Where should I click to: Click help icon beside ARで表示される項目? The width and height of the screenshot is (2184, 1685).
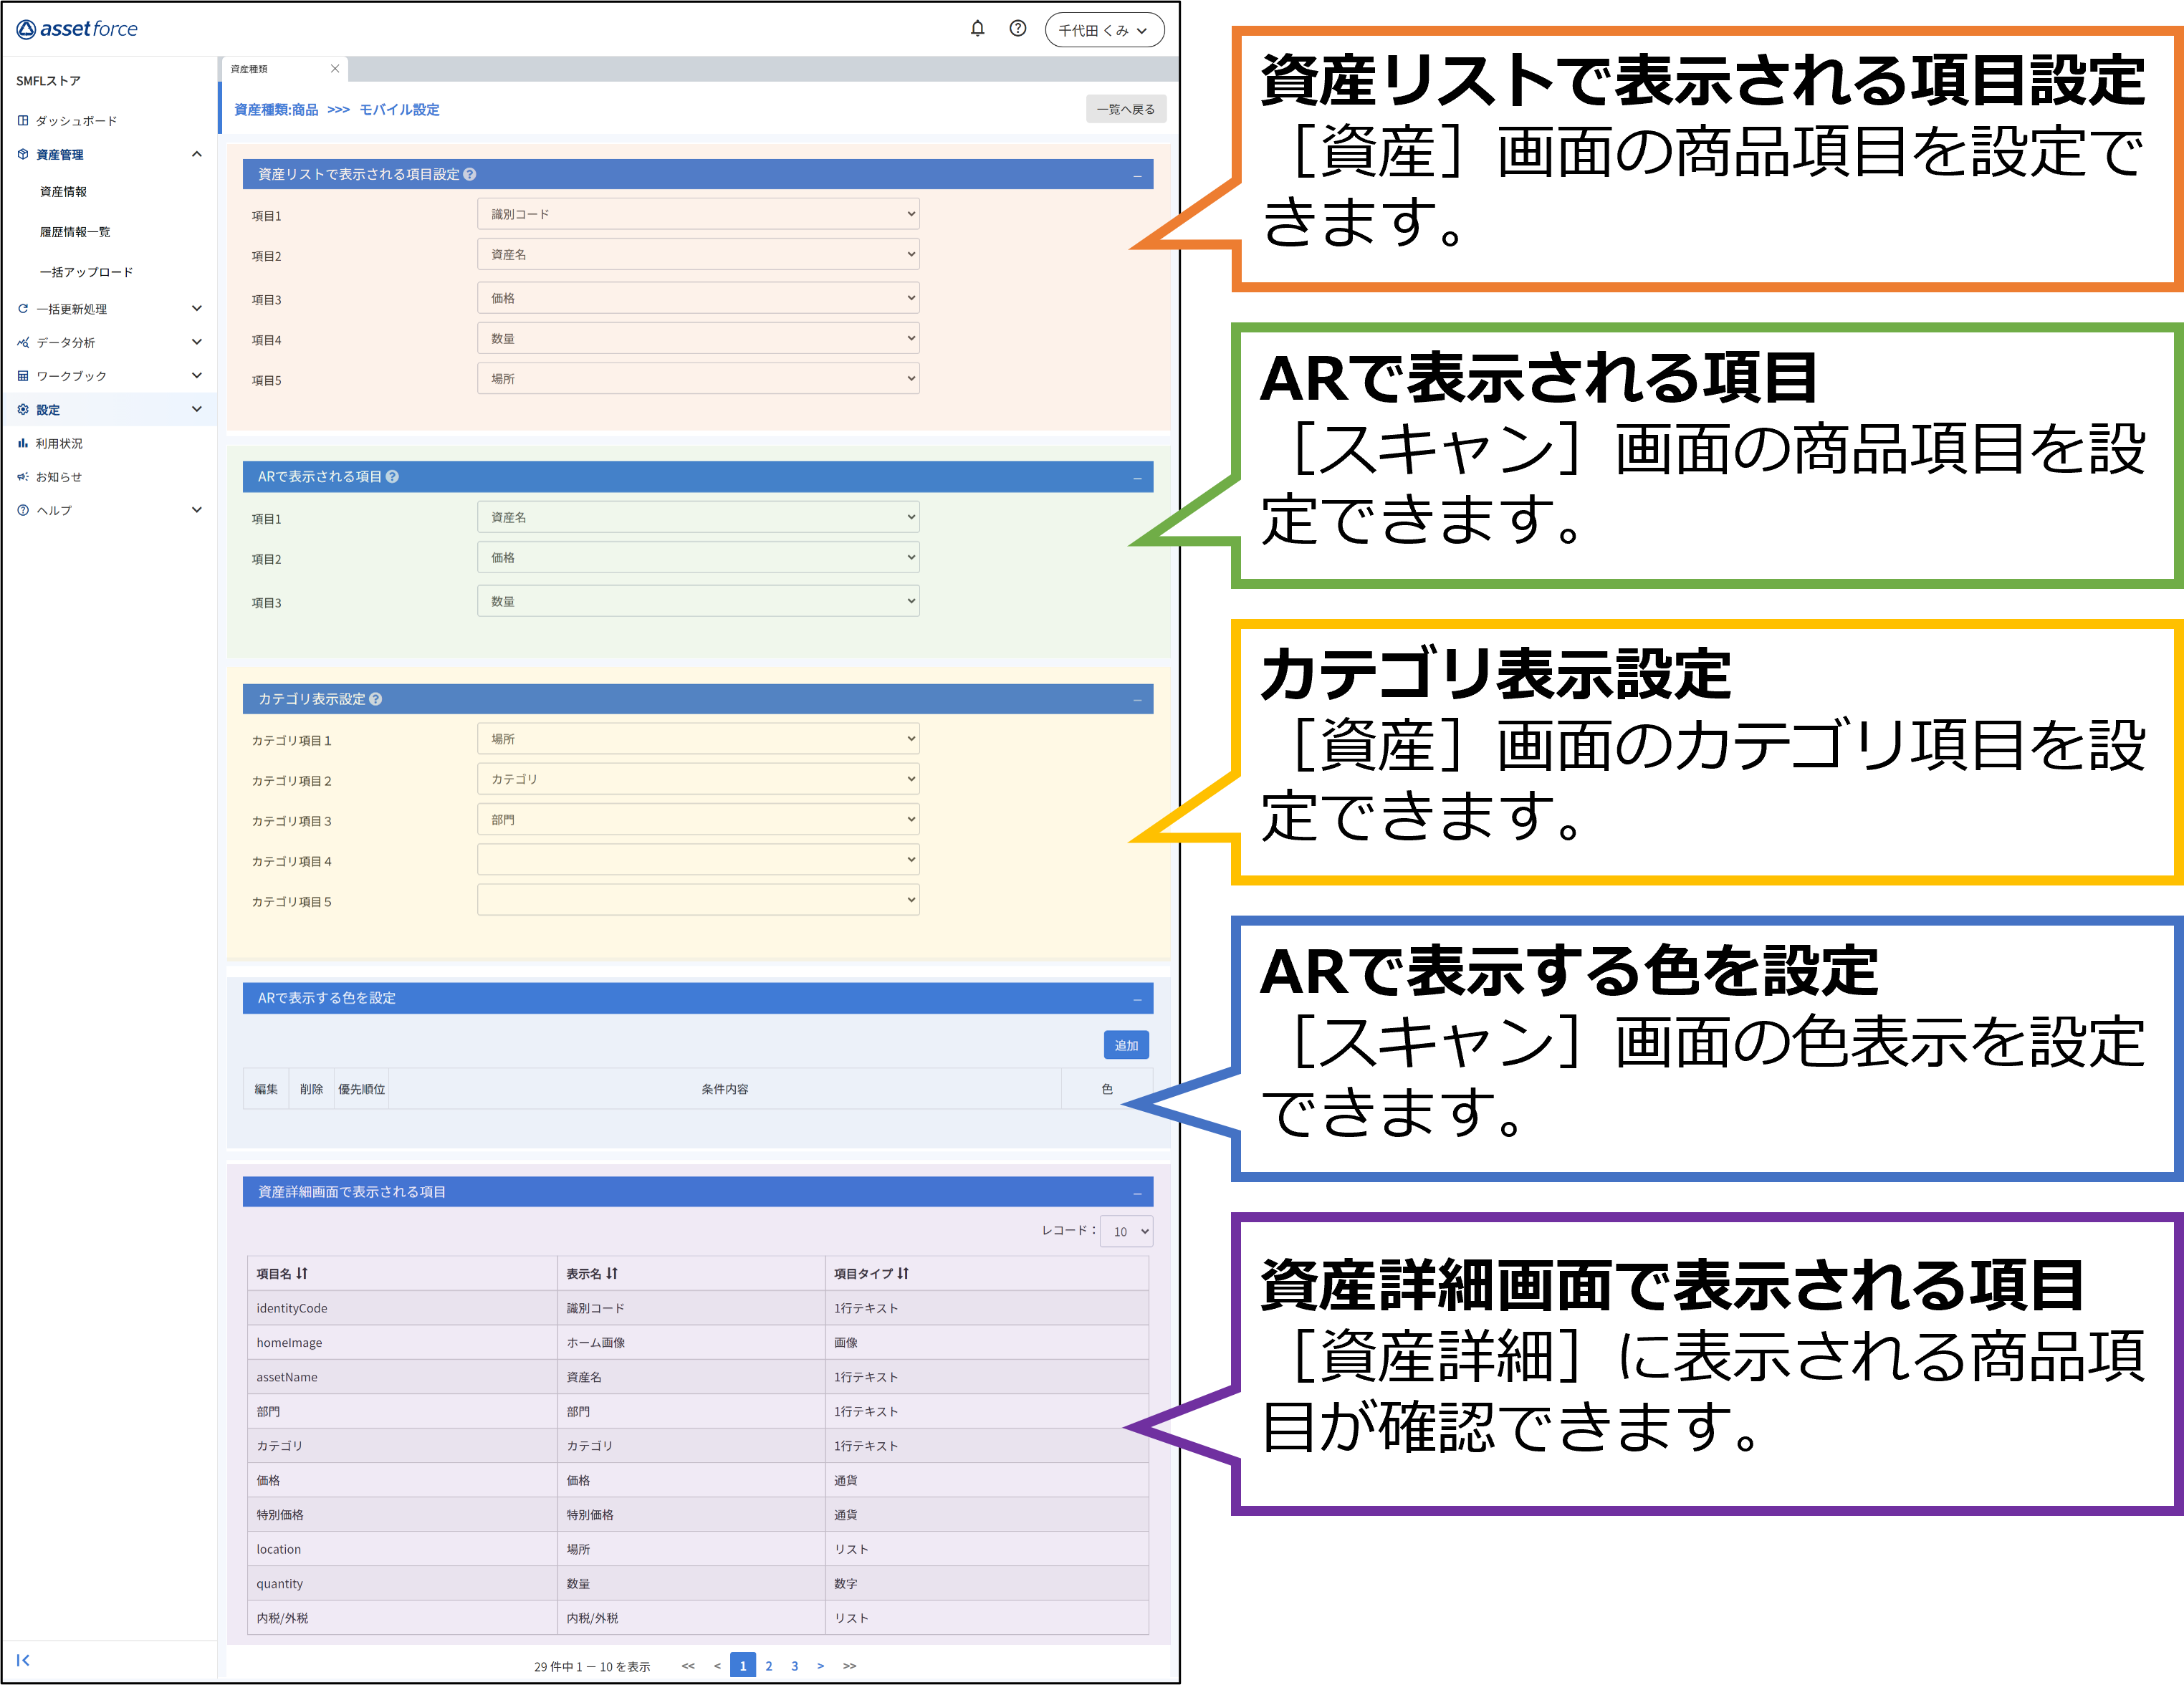[x=392, y=477]
